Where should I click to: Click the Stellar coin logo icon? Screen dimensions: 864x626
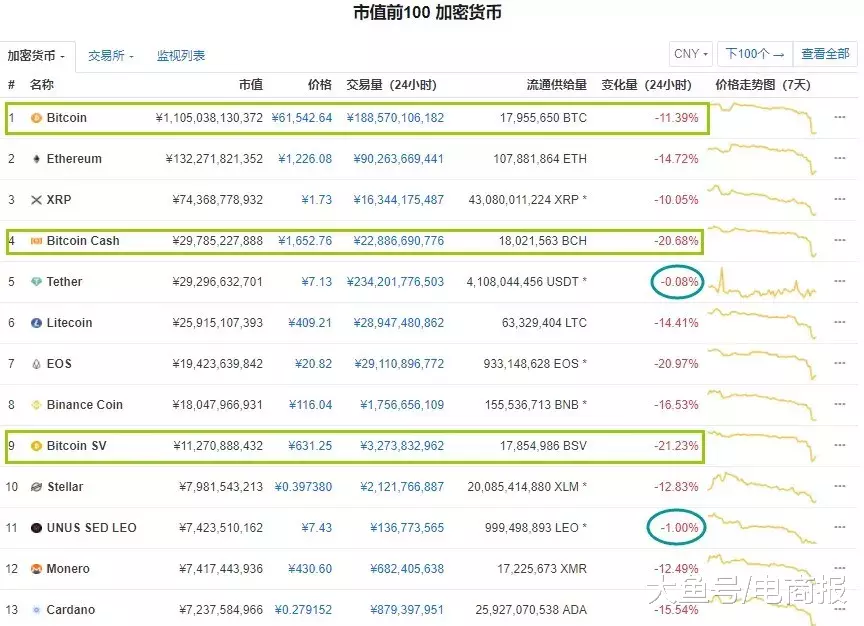pos(36,487)
